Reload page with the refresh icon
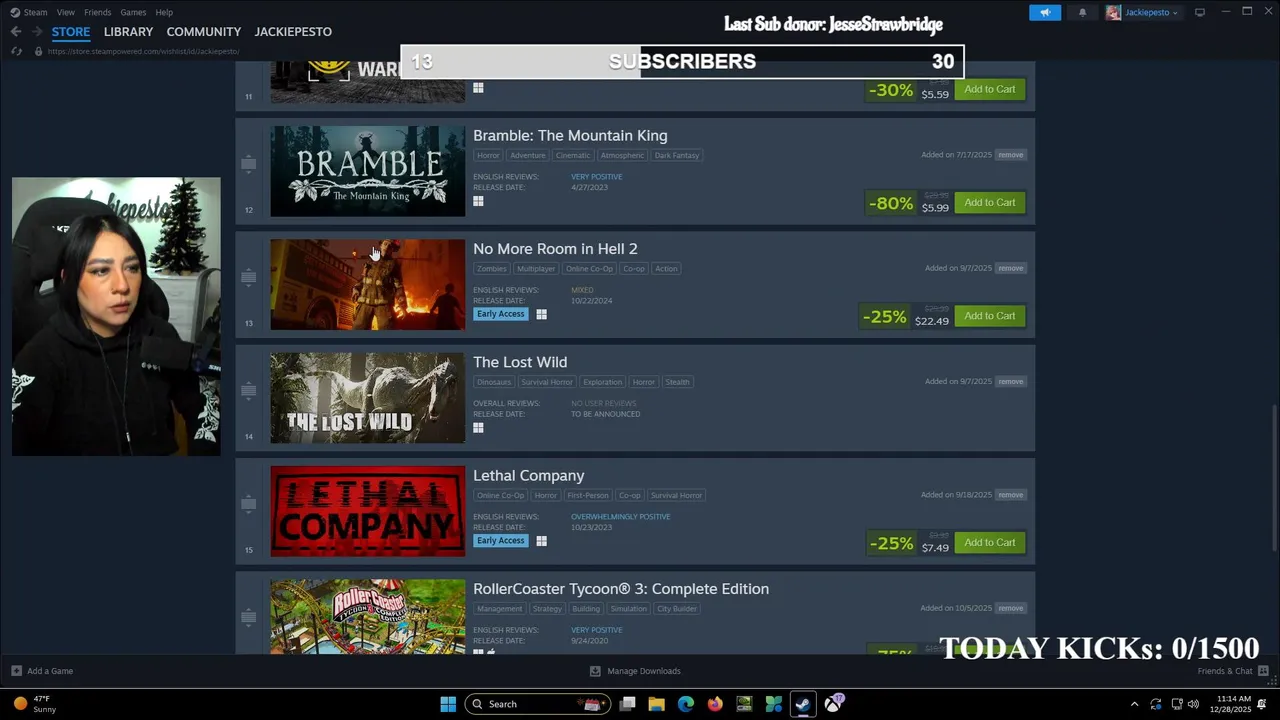Viewport: 1280px width, 720px height. pyautogui.click(x=16, y=51)
